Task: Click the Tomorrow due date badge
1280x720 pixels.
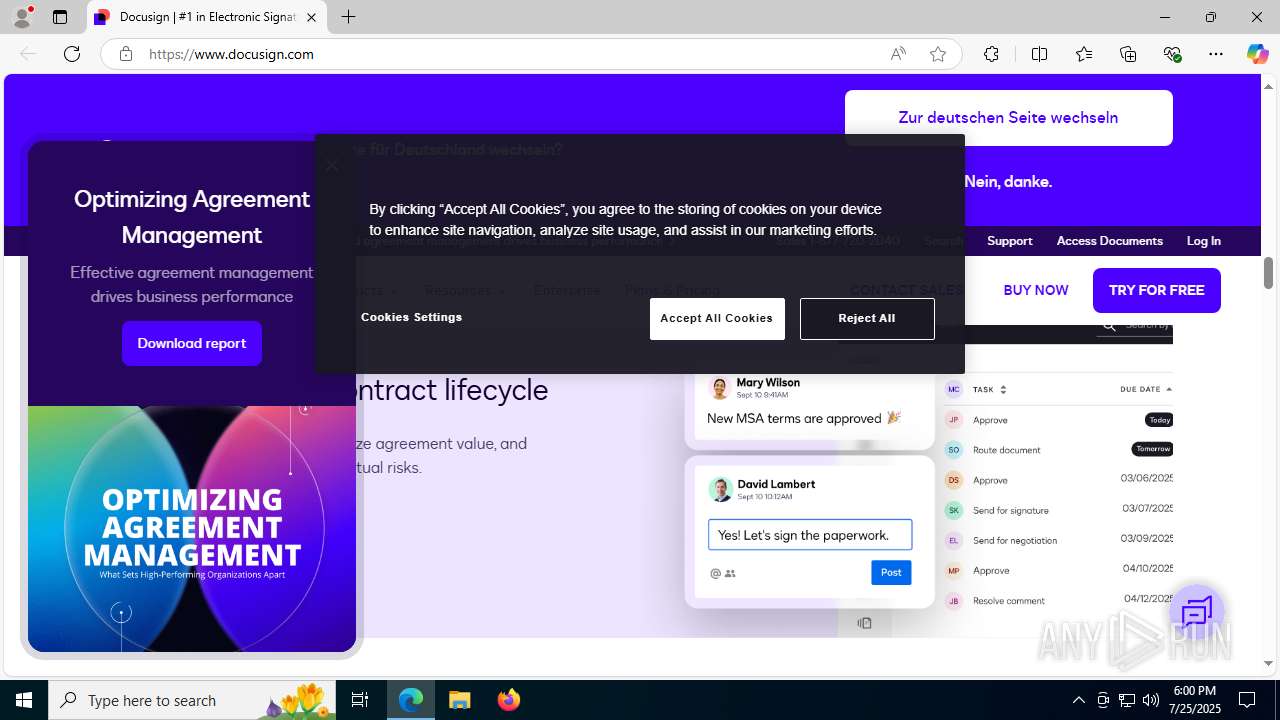Action: tap(1152, 449)
